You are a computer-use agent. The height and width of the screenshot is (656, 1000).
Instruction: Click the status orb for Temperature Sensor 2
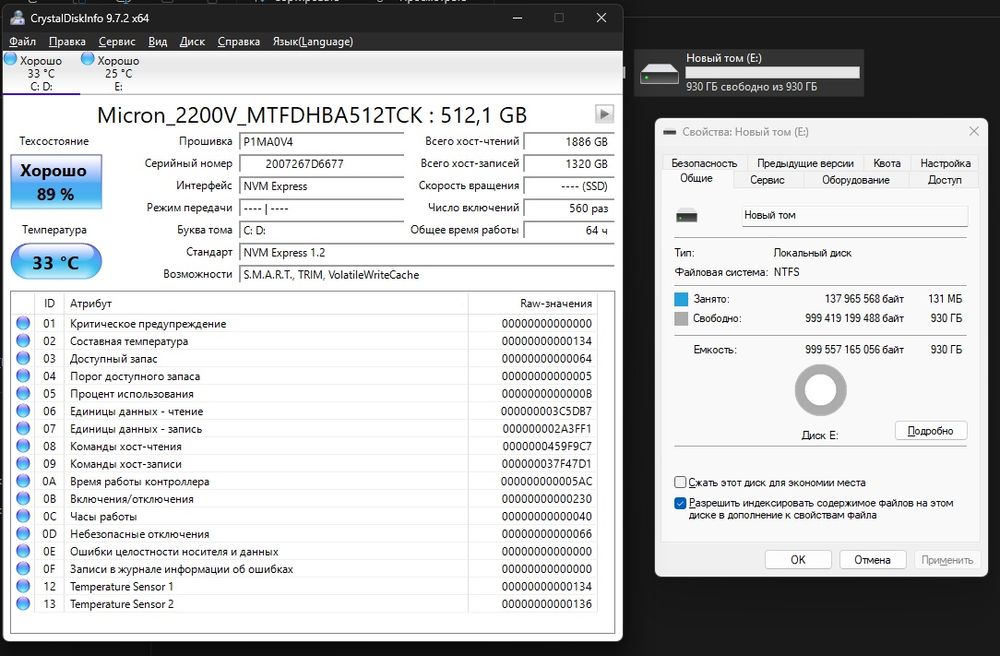[23, 604]
